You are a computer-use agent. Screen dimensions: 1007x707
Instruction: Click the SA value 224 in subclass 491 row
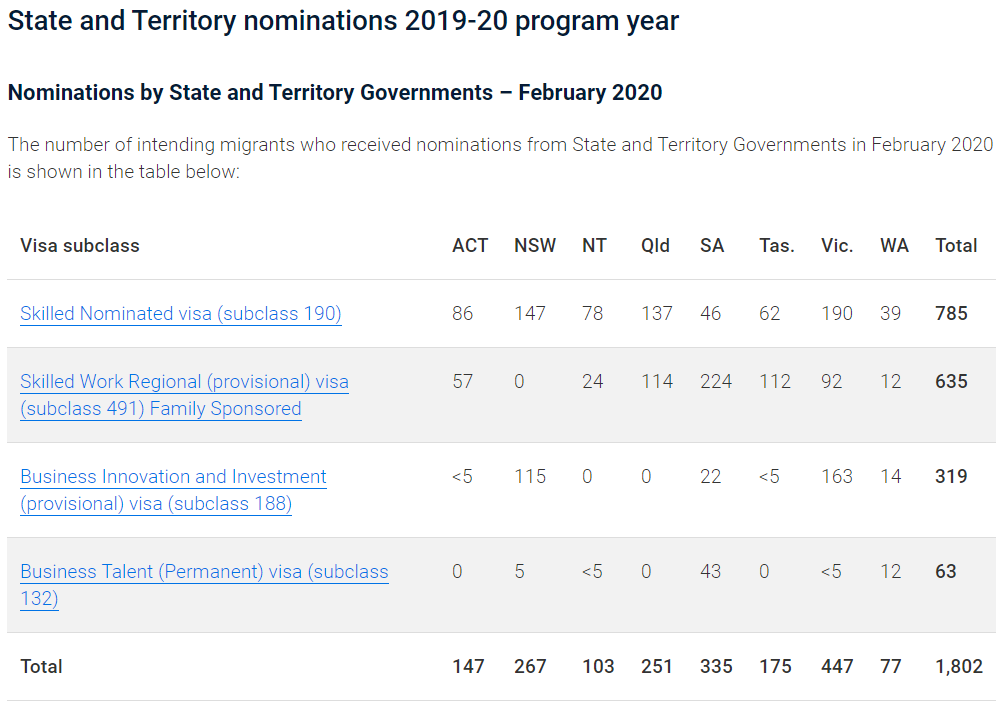[x=716, y=381]
